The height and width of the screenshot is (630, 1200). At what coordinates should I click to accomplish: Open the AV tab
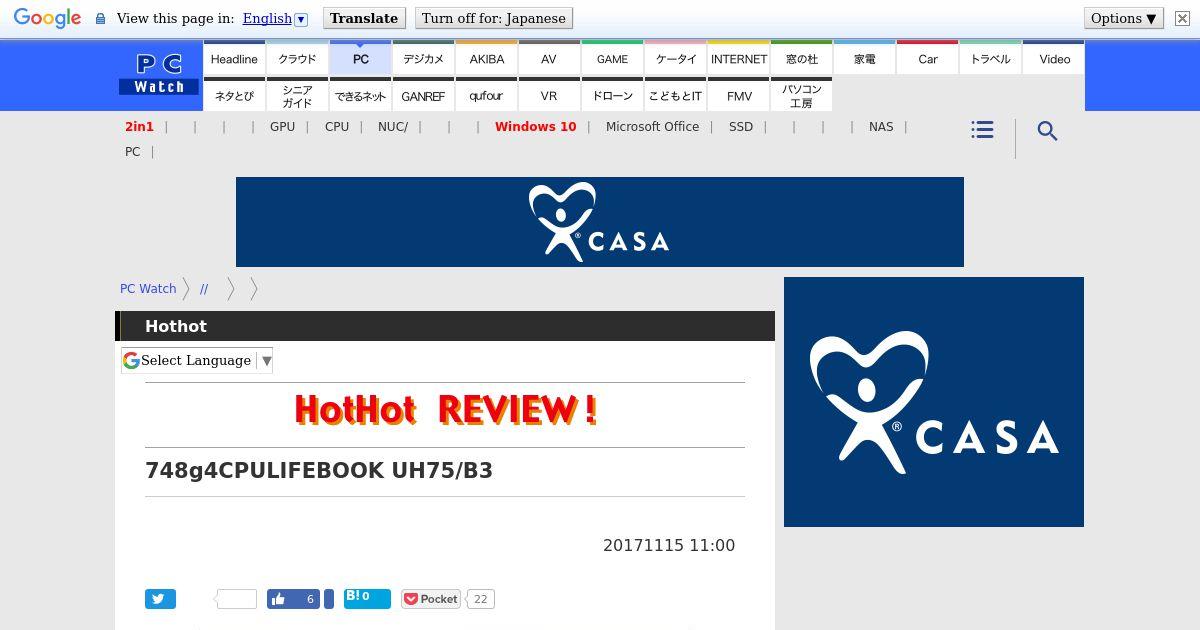549,58
